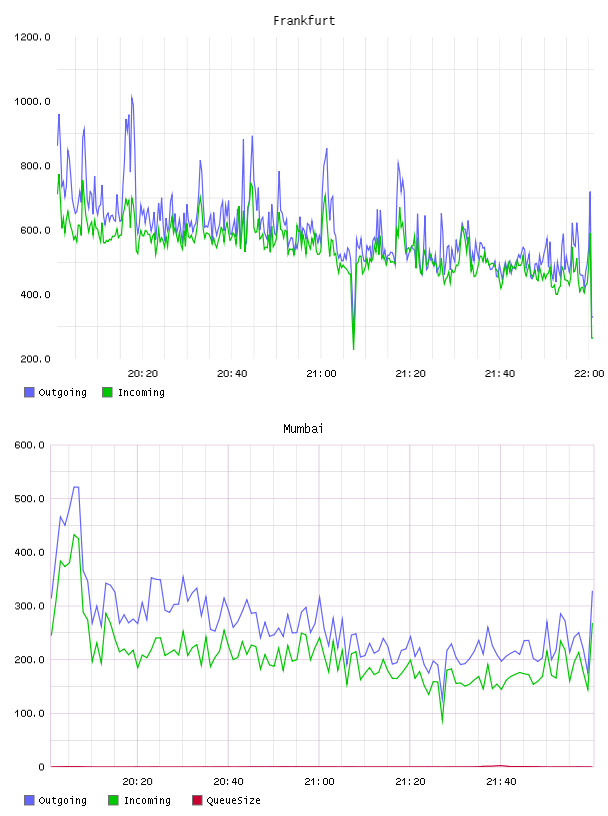The width and height of the screenshot is (608, 816).
Task: Click the blue Outgoing swatch in Frankfurt legend
Action: tap(29, 392)
